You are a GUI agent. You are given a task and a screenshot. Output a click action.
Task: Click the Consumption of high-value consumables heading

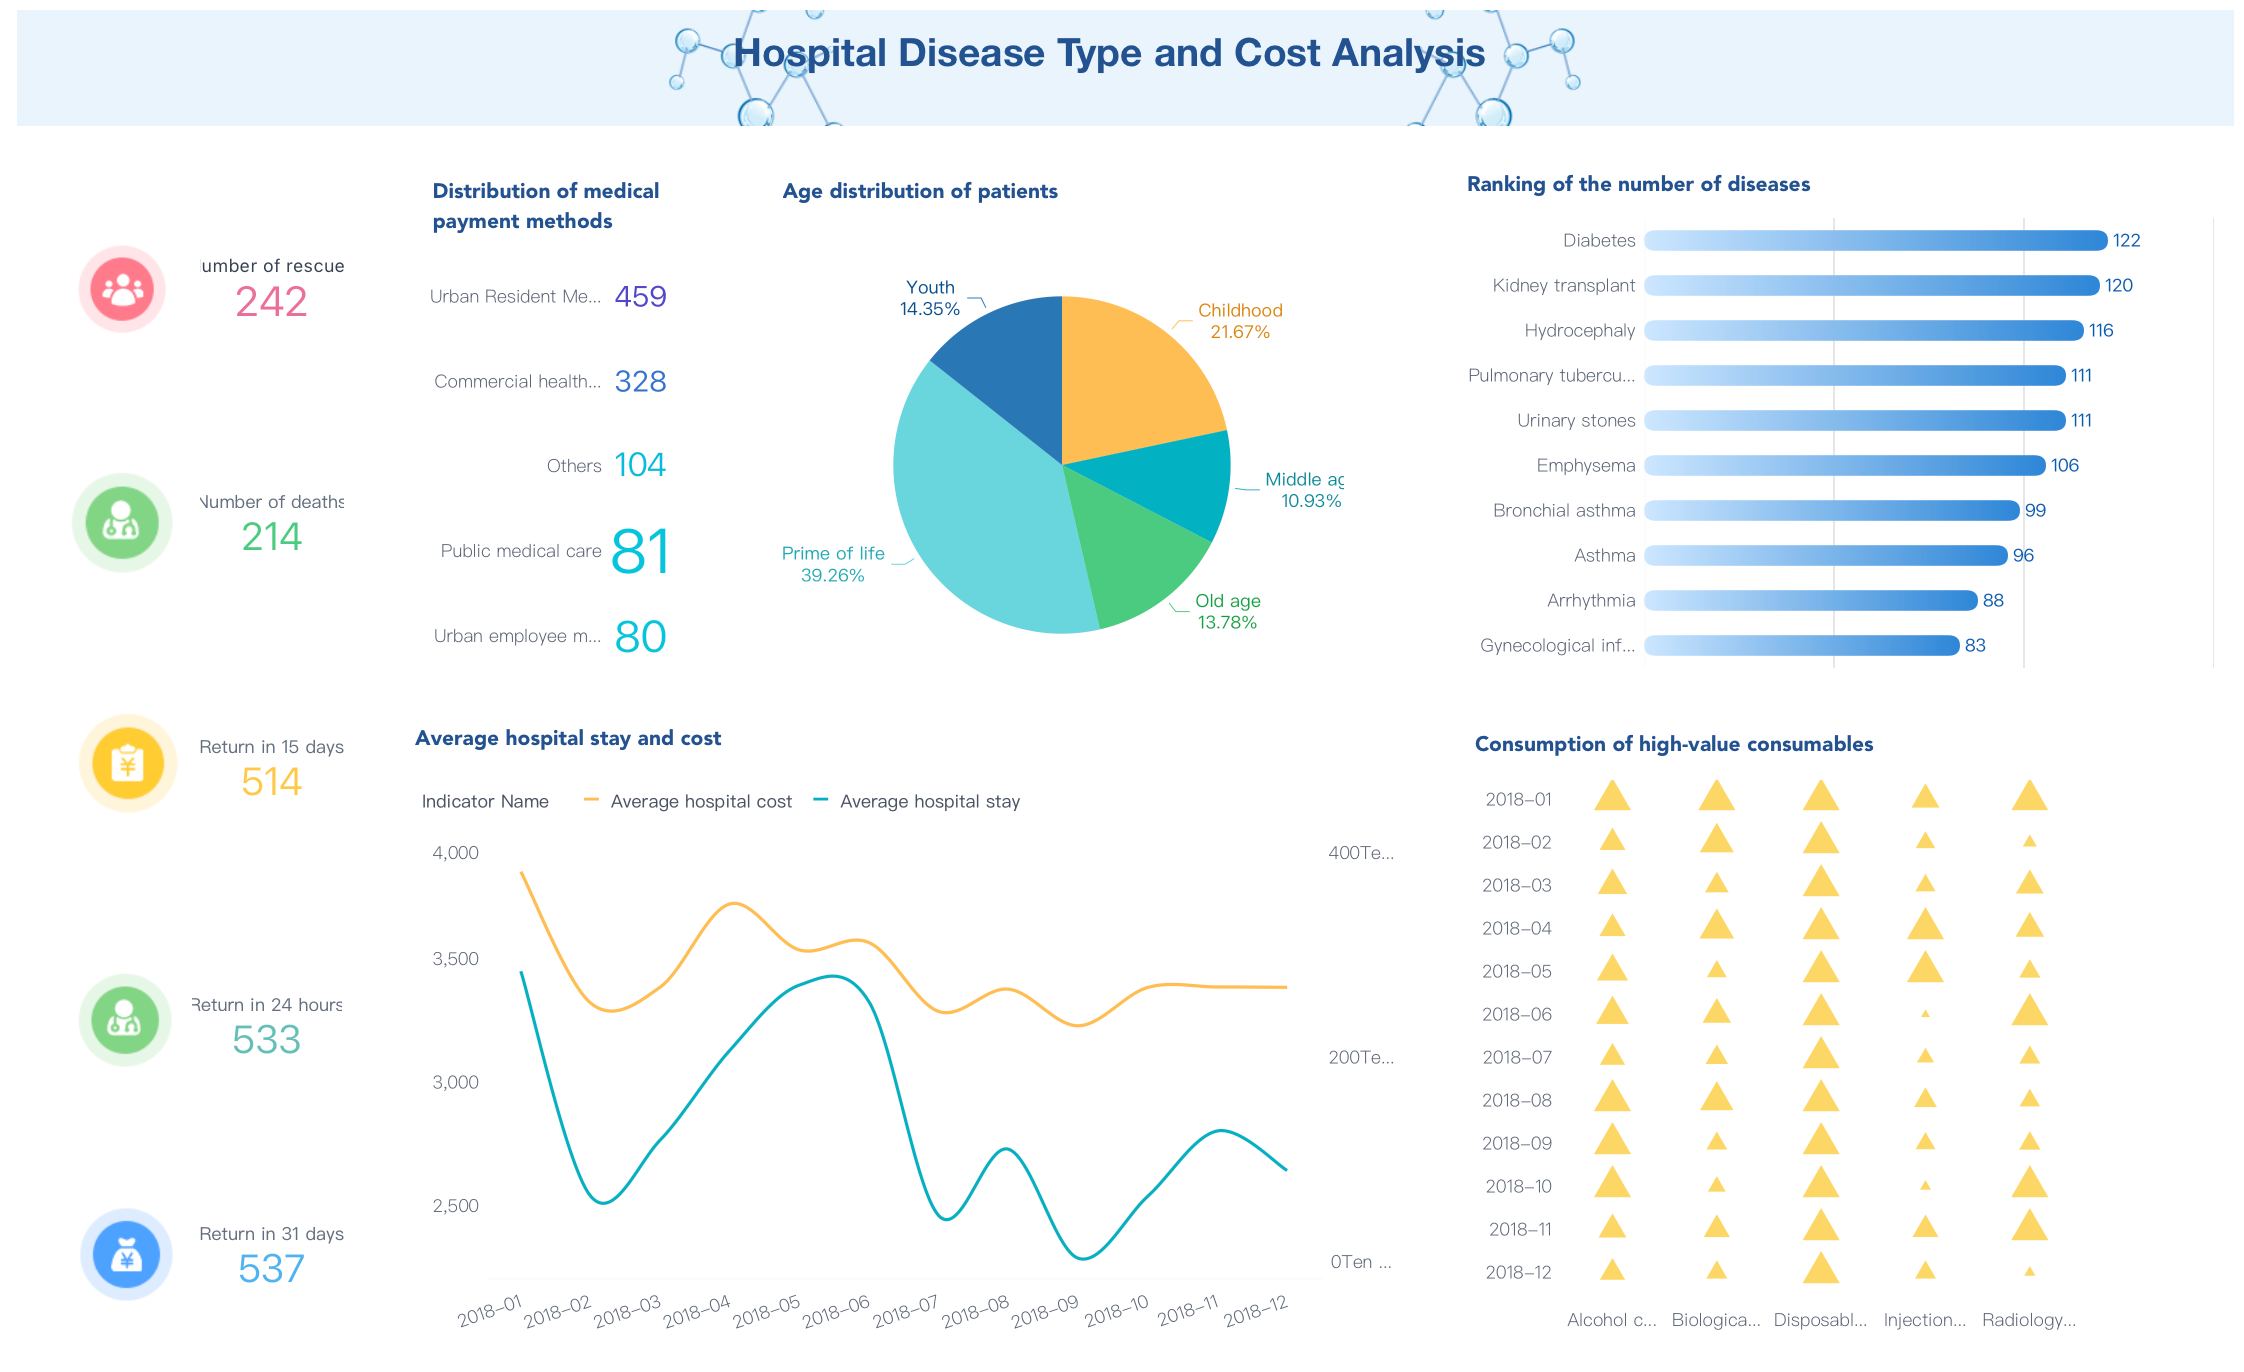[1674, 744]
